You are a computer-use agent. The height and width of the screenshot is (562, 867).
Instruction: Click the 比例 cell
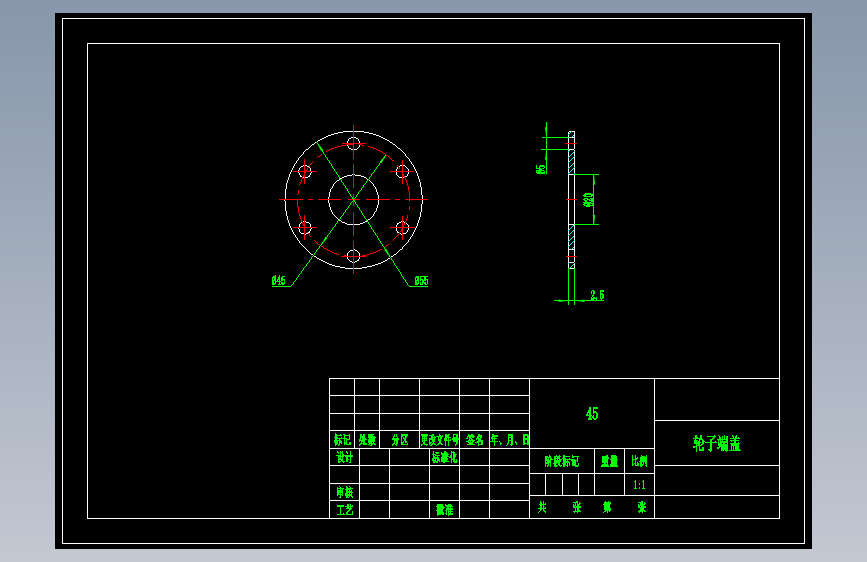tap(639, 461)
